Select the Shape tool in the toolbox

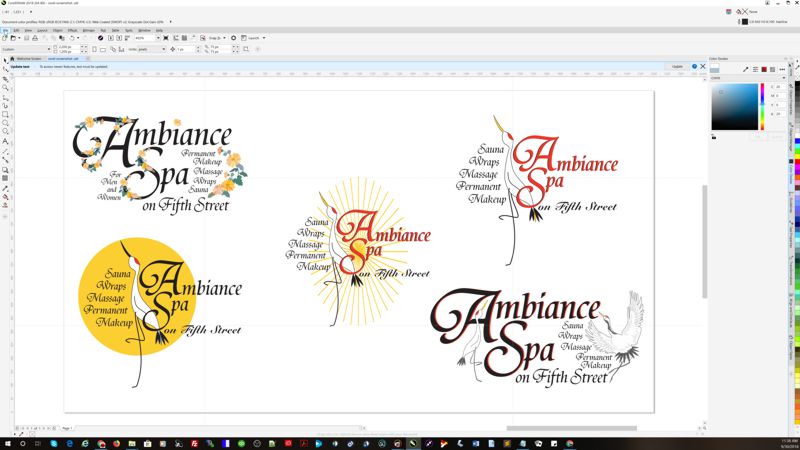(6, 69)
